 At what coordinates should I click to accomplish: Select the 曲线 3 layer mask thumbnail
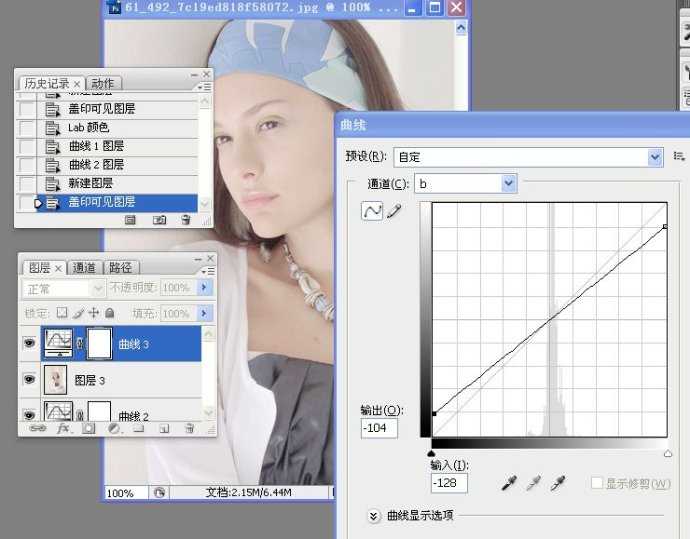[x=100, y=343]
